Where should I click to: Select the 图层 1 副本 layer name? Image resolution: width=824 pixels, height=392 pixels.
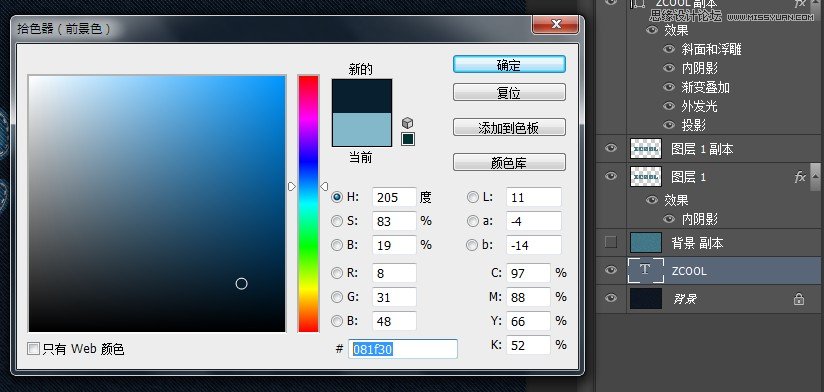pyautogui.click(x=702, y=149)
